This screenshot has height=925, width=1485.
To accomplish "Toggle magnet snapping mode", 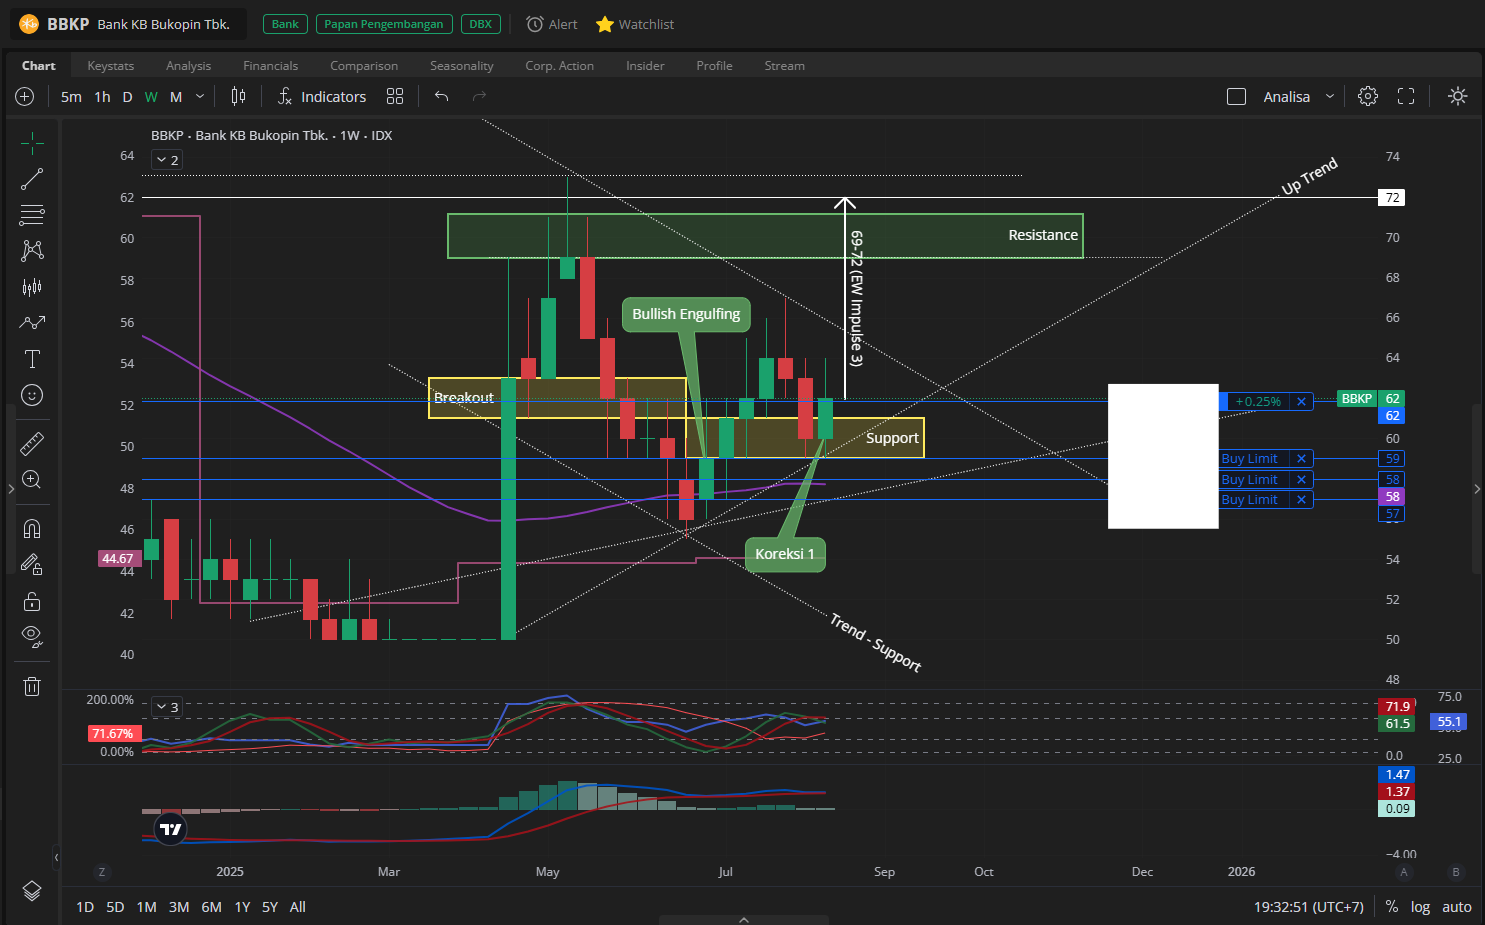I will point(32,528).
